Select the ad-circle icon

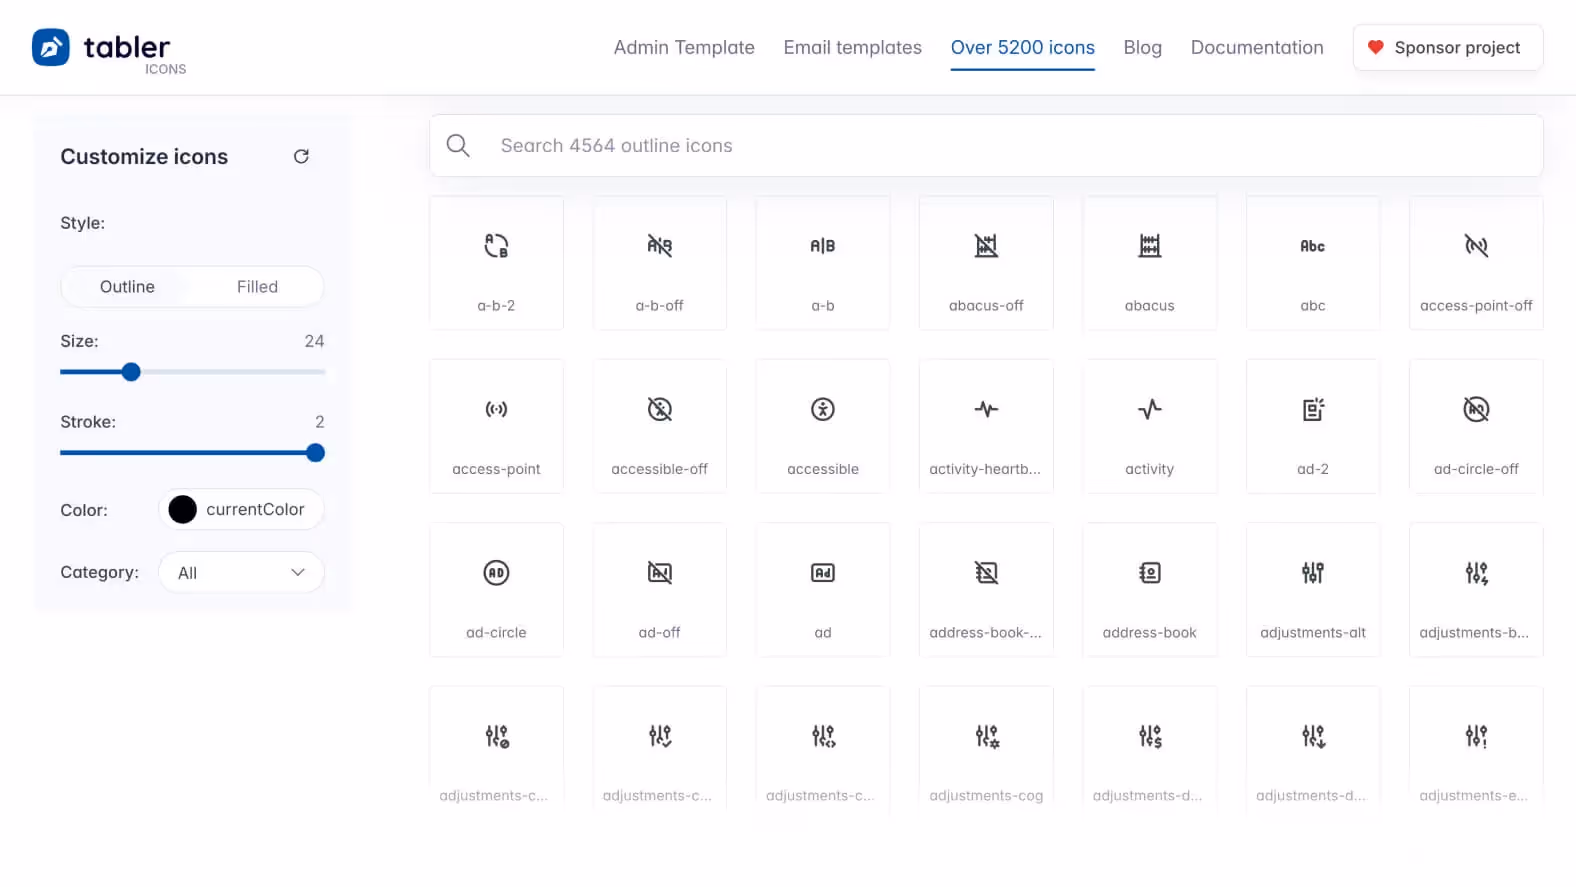(x=496, y=590)
